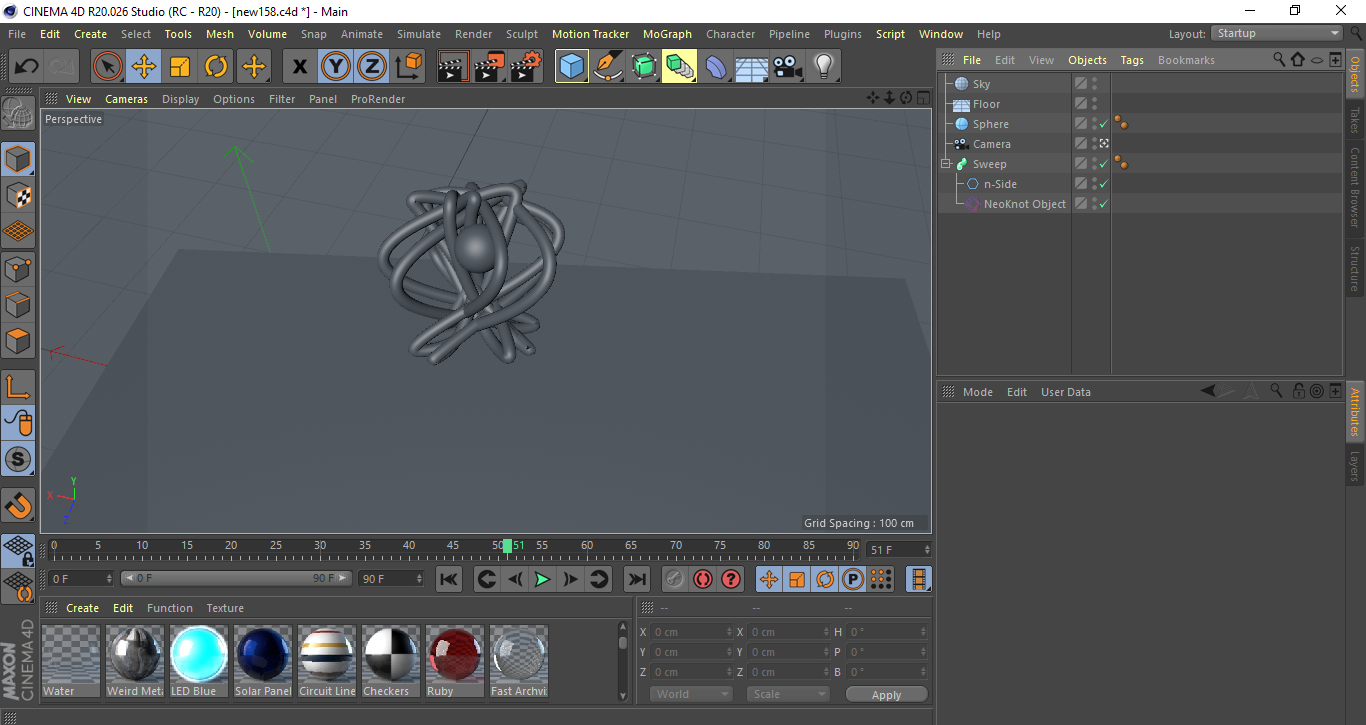Toggle the Z axis lock
1366x725 pixels.
tap(371, 67)
